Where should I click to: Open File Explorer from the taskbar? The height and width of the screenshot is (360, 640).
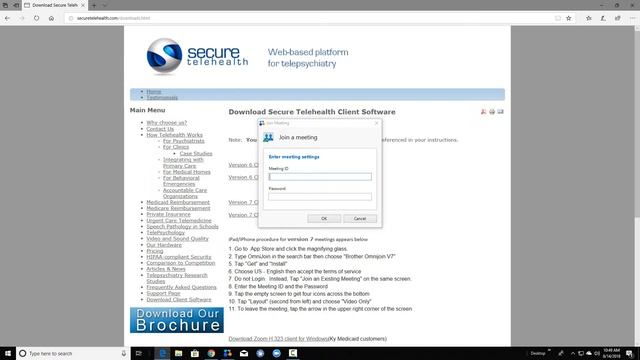pyautogui.click(x=178, y=353)
